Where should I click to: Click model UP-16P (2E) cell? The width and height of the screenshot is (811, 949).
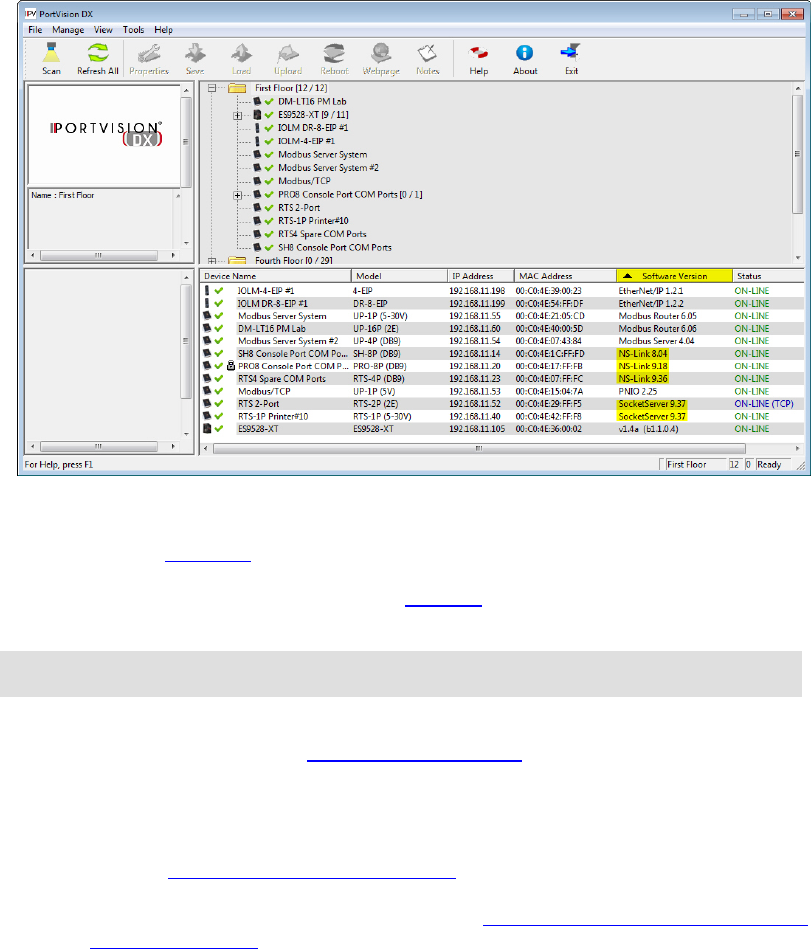(x=376, y=329)
